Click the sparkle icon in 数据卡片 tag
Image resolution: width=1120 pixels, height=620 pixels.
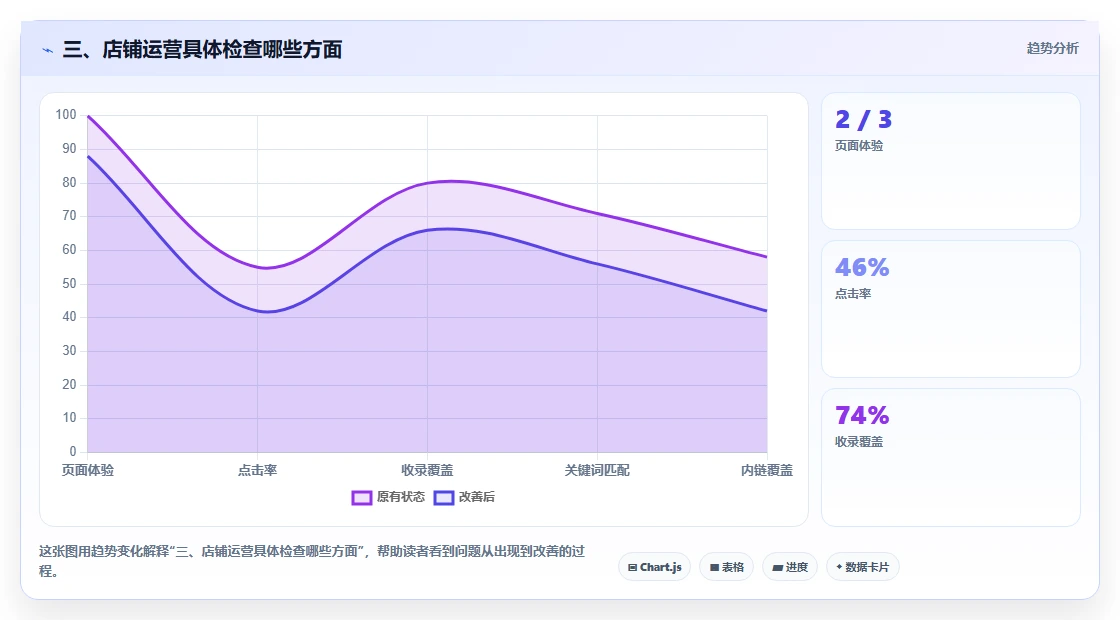coord(839,567)
